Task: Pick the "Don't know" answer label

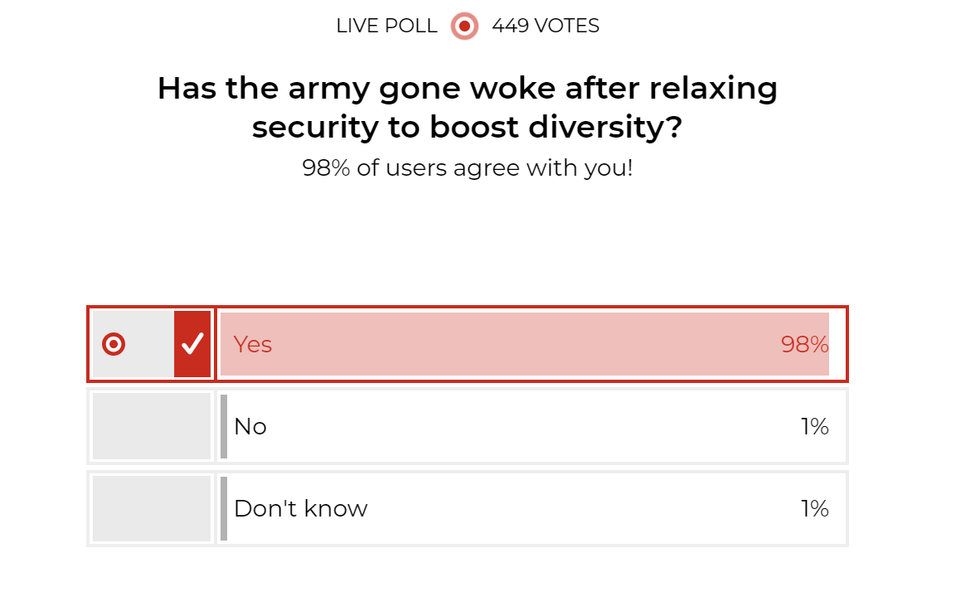Action: [x=300, y=509]
